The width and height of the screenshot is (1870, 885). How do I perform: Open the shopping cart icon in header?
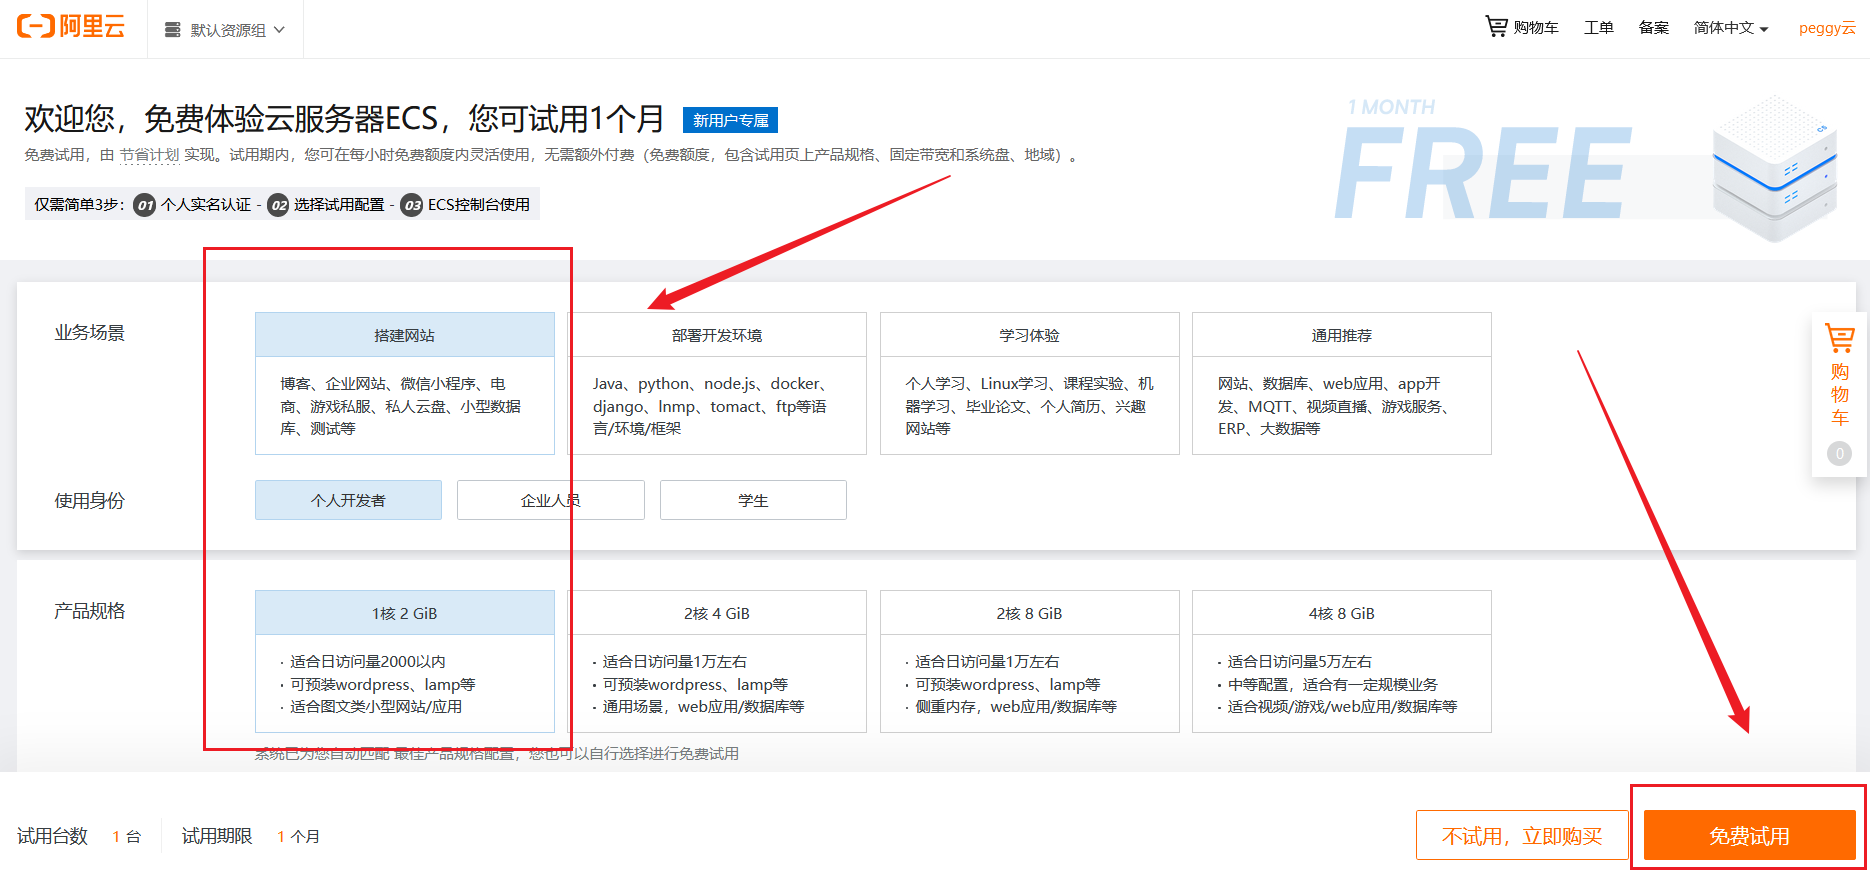[1496, 27]
